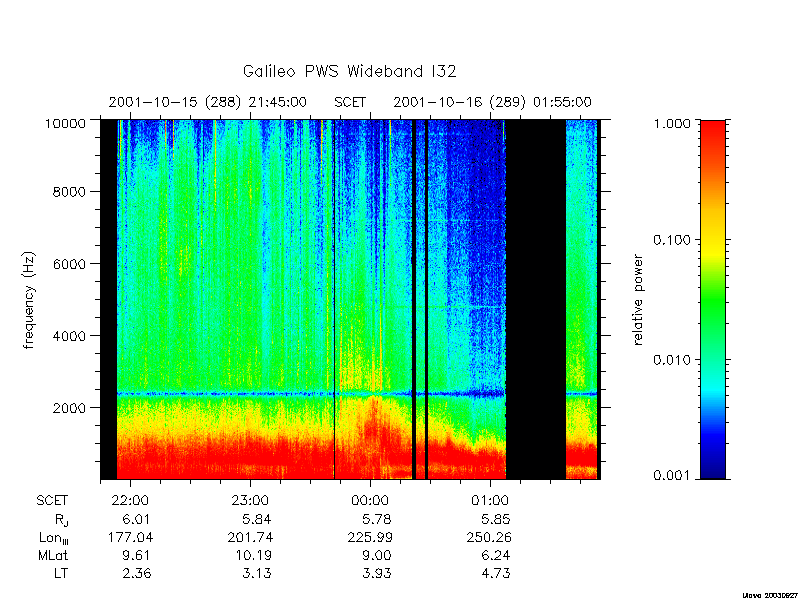
Task: Click the small credit text at bottom right
Action: 771,595
